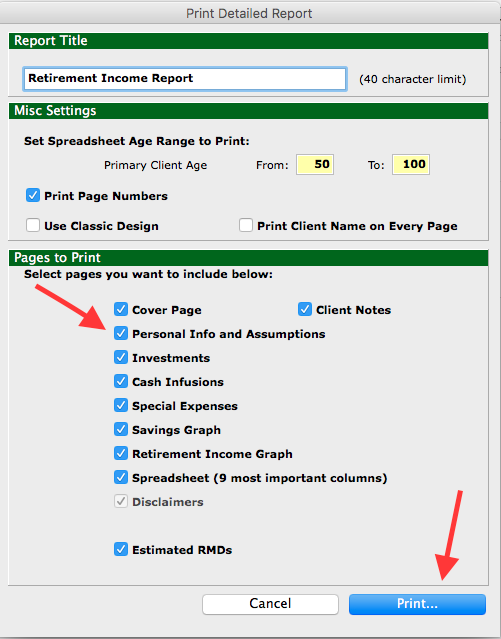This screenshot has width=501, height=639.
Task: Uncheck the Client Notes checkbox
Action: click(x=305, y=309)
